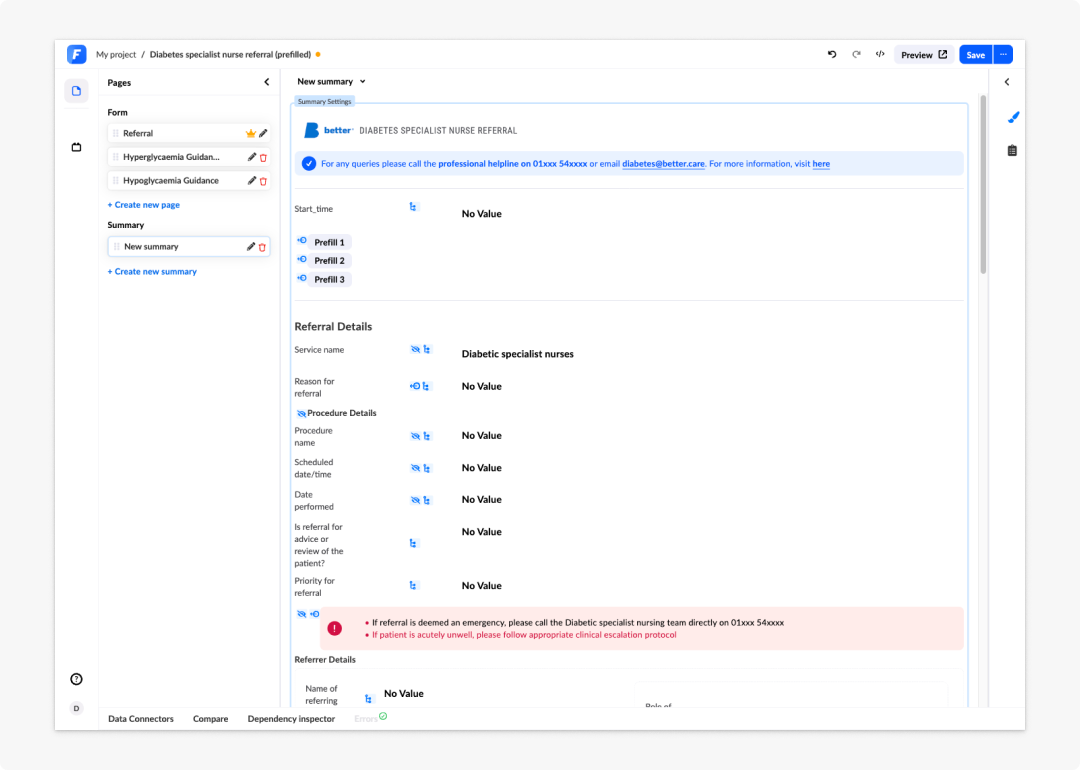Viewport: 1080px width, 770px height.
Task: Click Create new page link
Action: 143,205
